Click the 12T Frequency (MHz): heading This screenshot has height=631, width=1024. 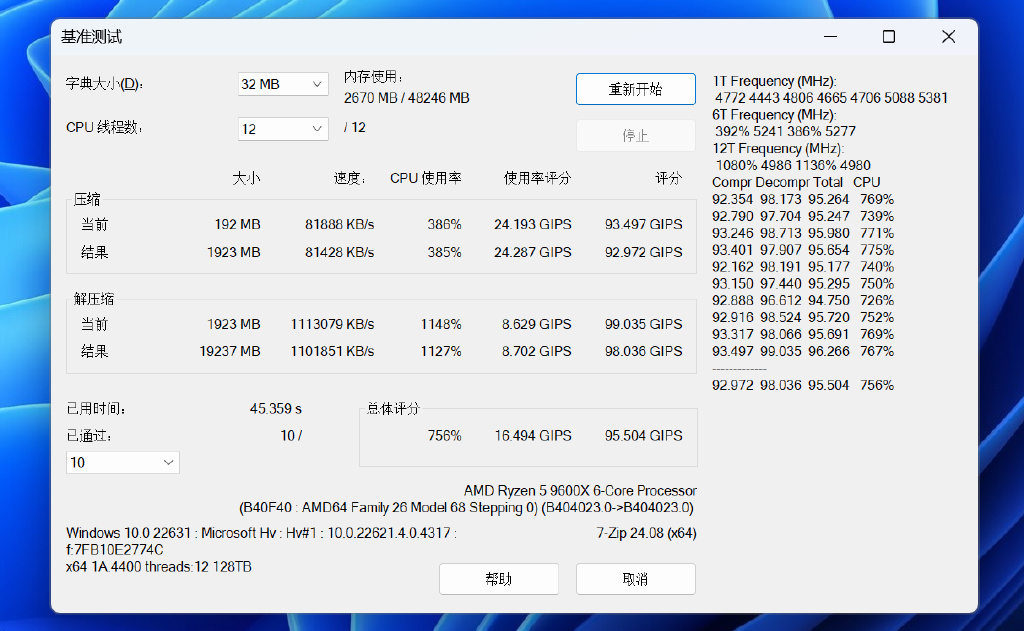(x=778, y=149)
